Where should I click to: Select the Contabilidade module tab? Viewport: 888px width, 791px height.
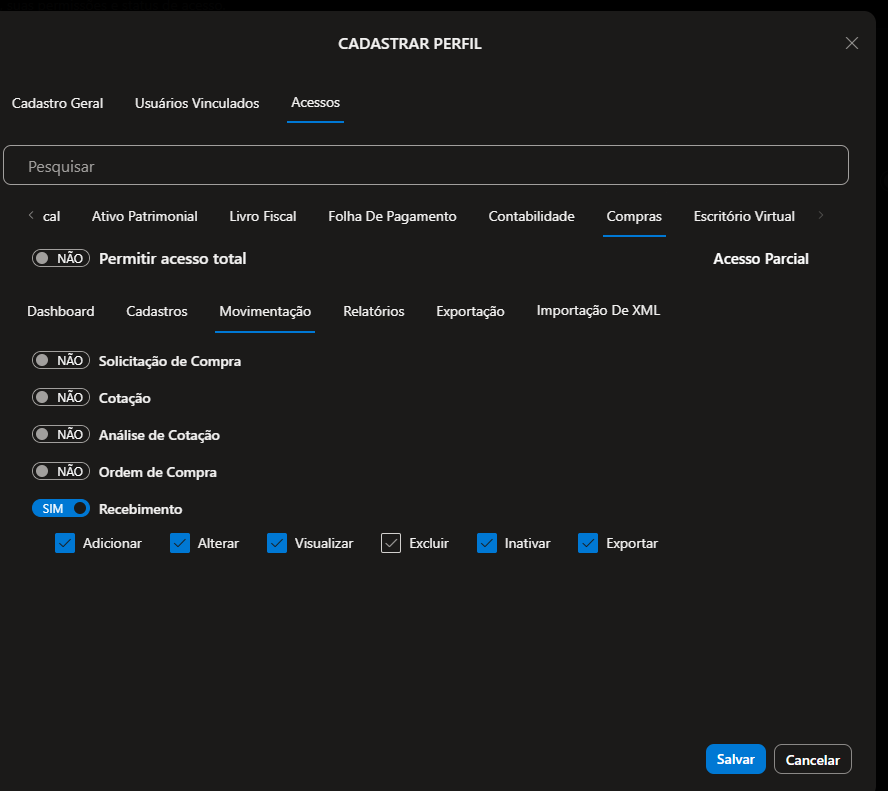click(x=531, y=216)
